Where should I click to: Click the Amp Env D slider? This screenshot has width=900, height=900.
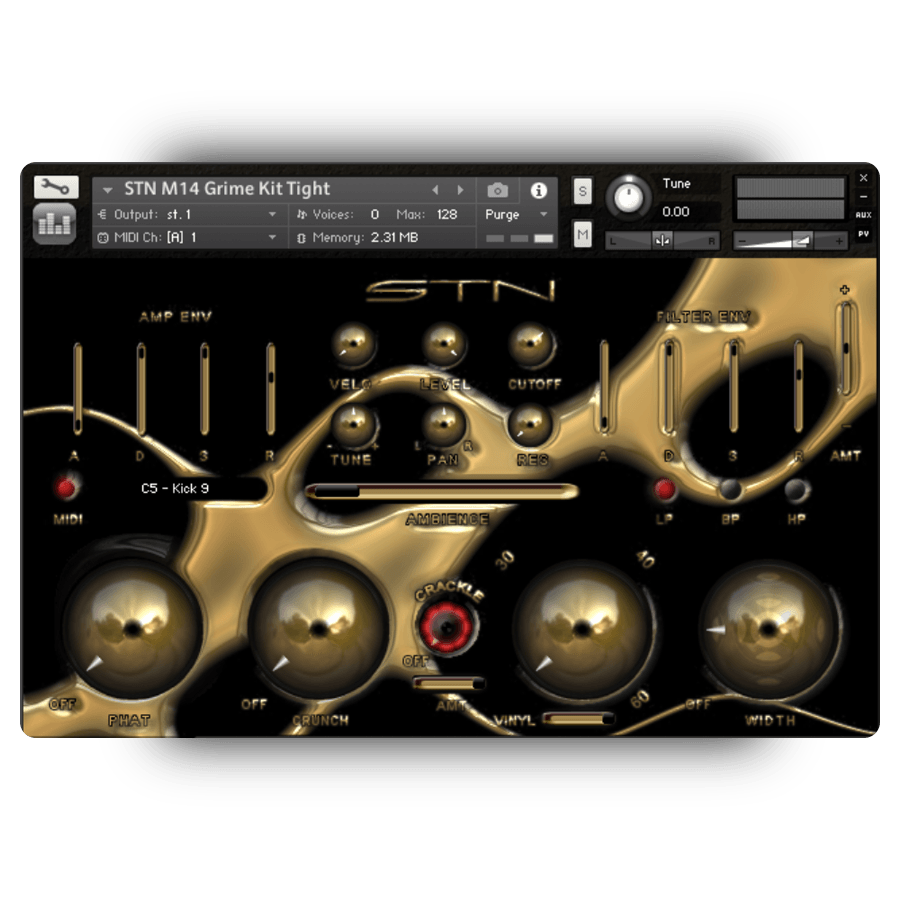coord(141,388)
